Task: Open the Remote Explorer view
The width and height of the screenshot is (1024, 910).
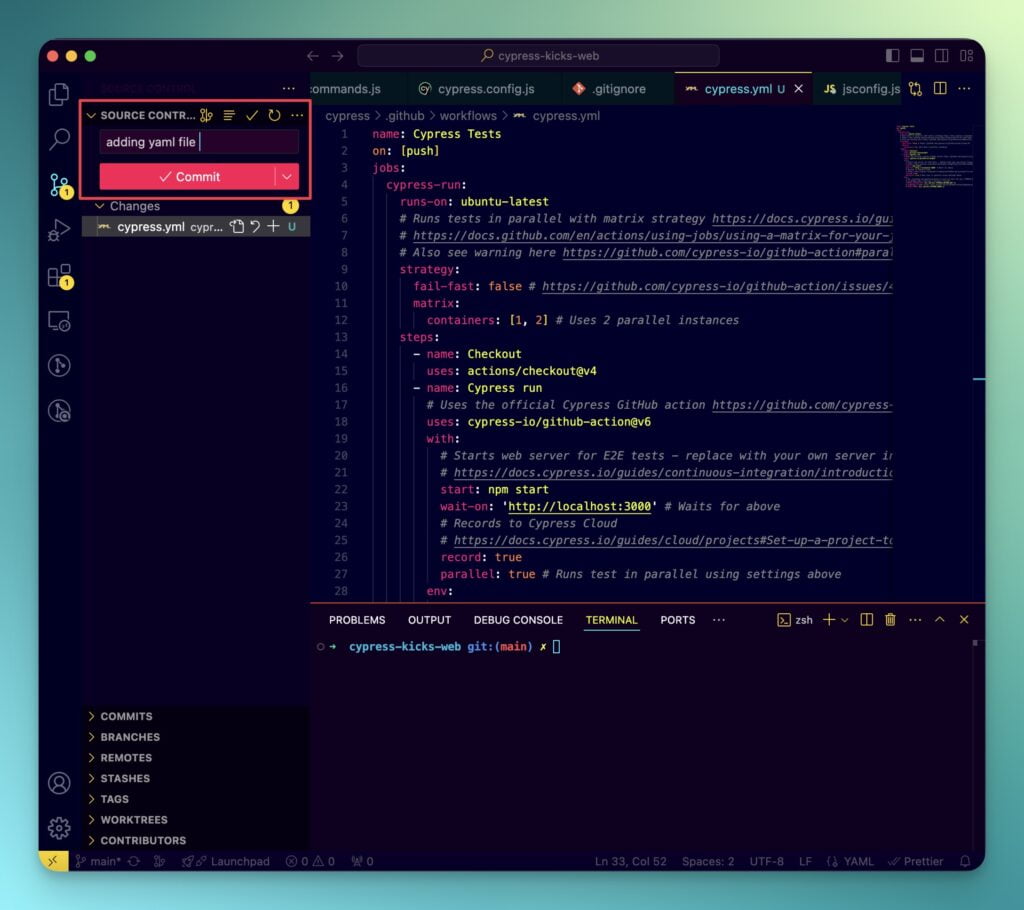Action: click(x=59, y=321)
